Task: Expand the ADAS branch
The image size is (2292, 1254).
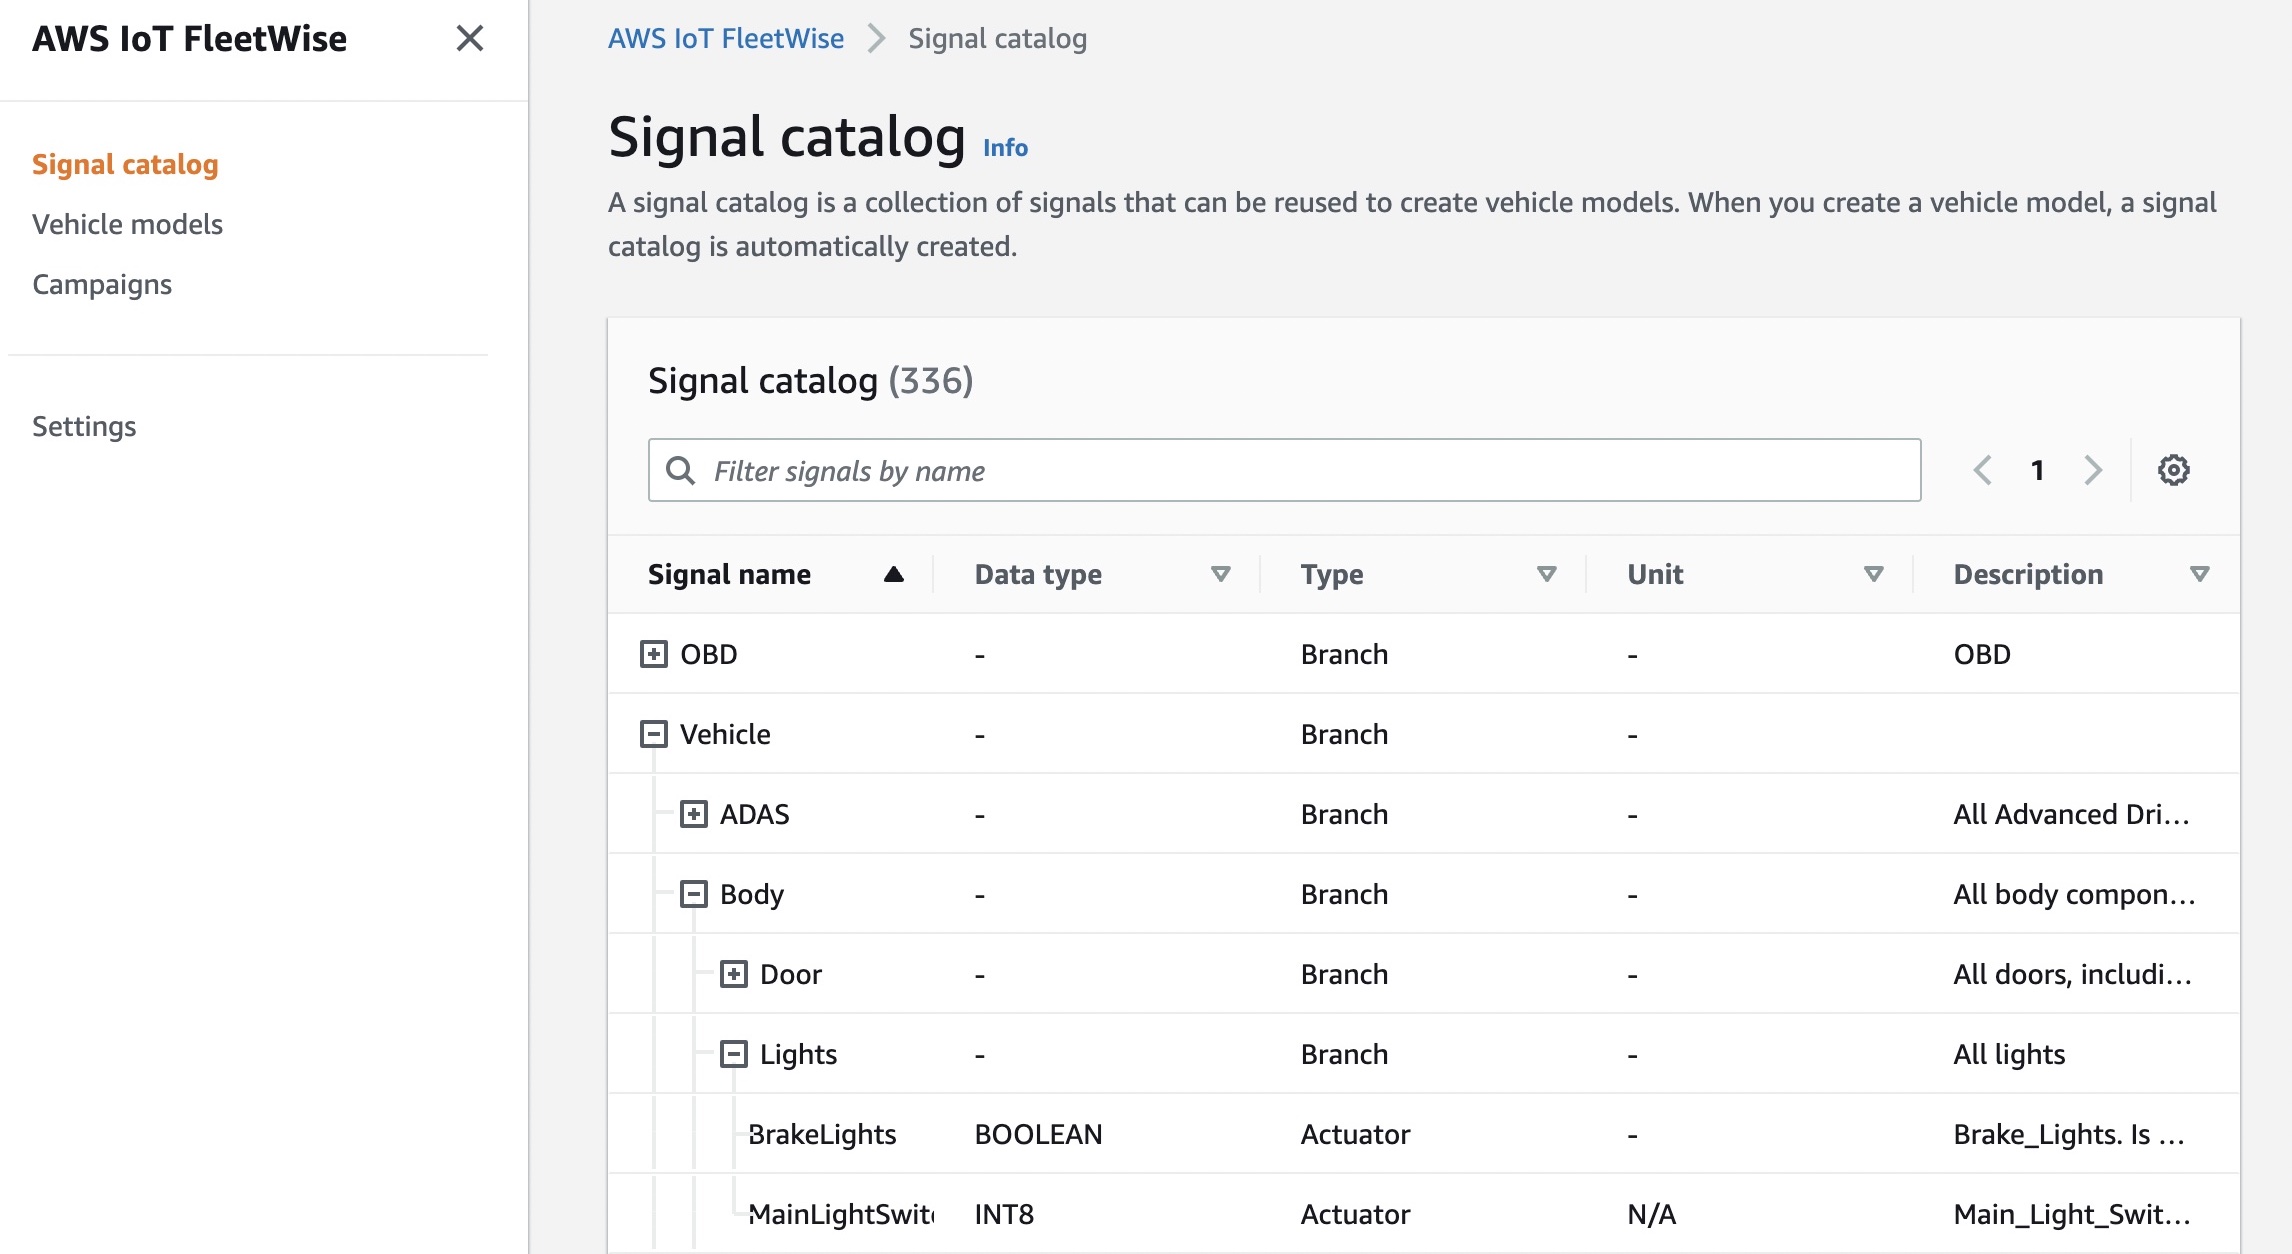Action: pyautogui.click(x=694, y=814)
